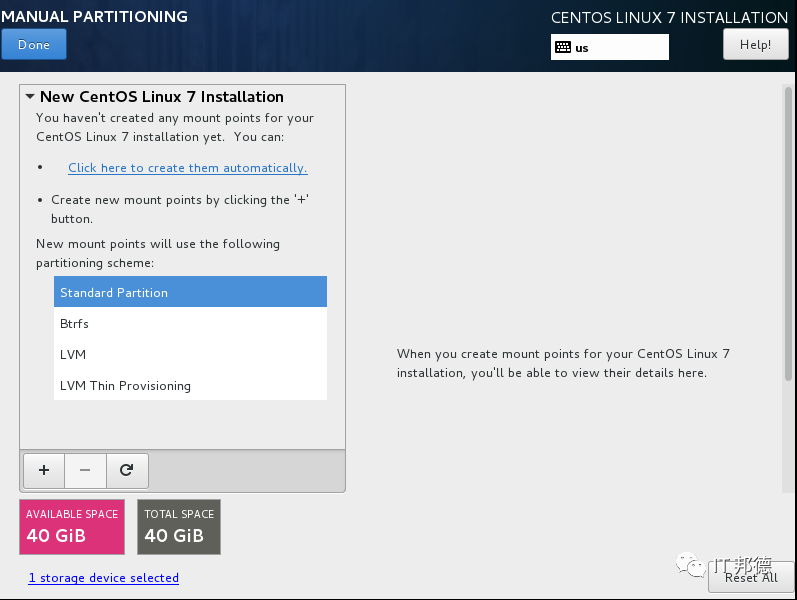797x600 pixels.
Task: Click the reload storage configuration icon
Action: (x=127, y=470)
